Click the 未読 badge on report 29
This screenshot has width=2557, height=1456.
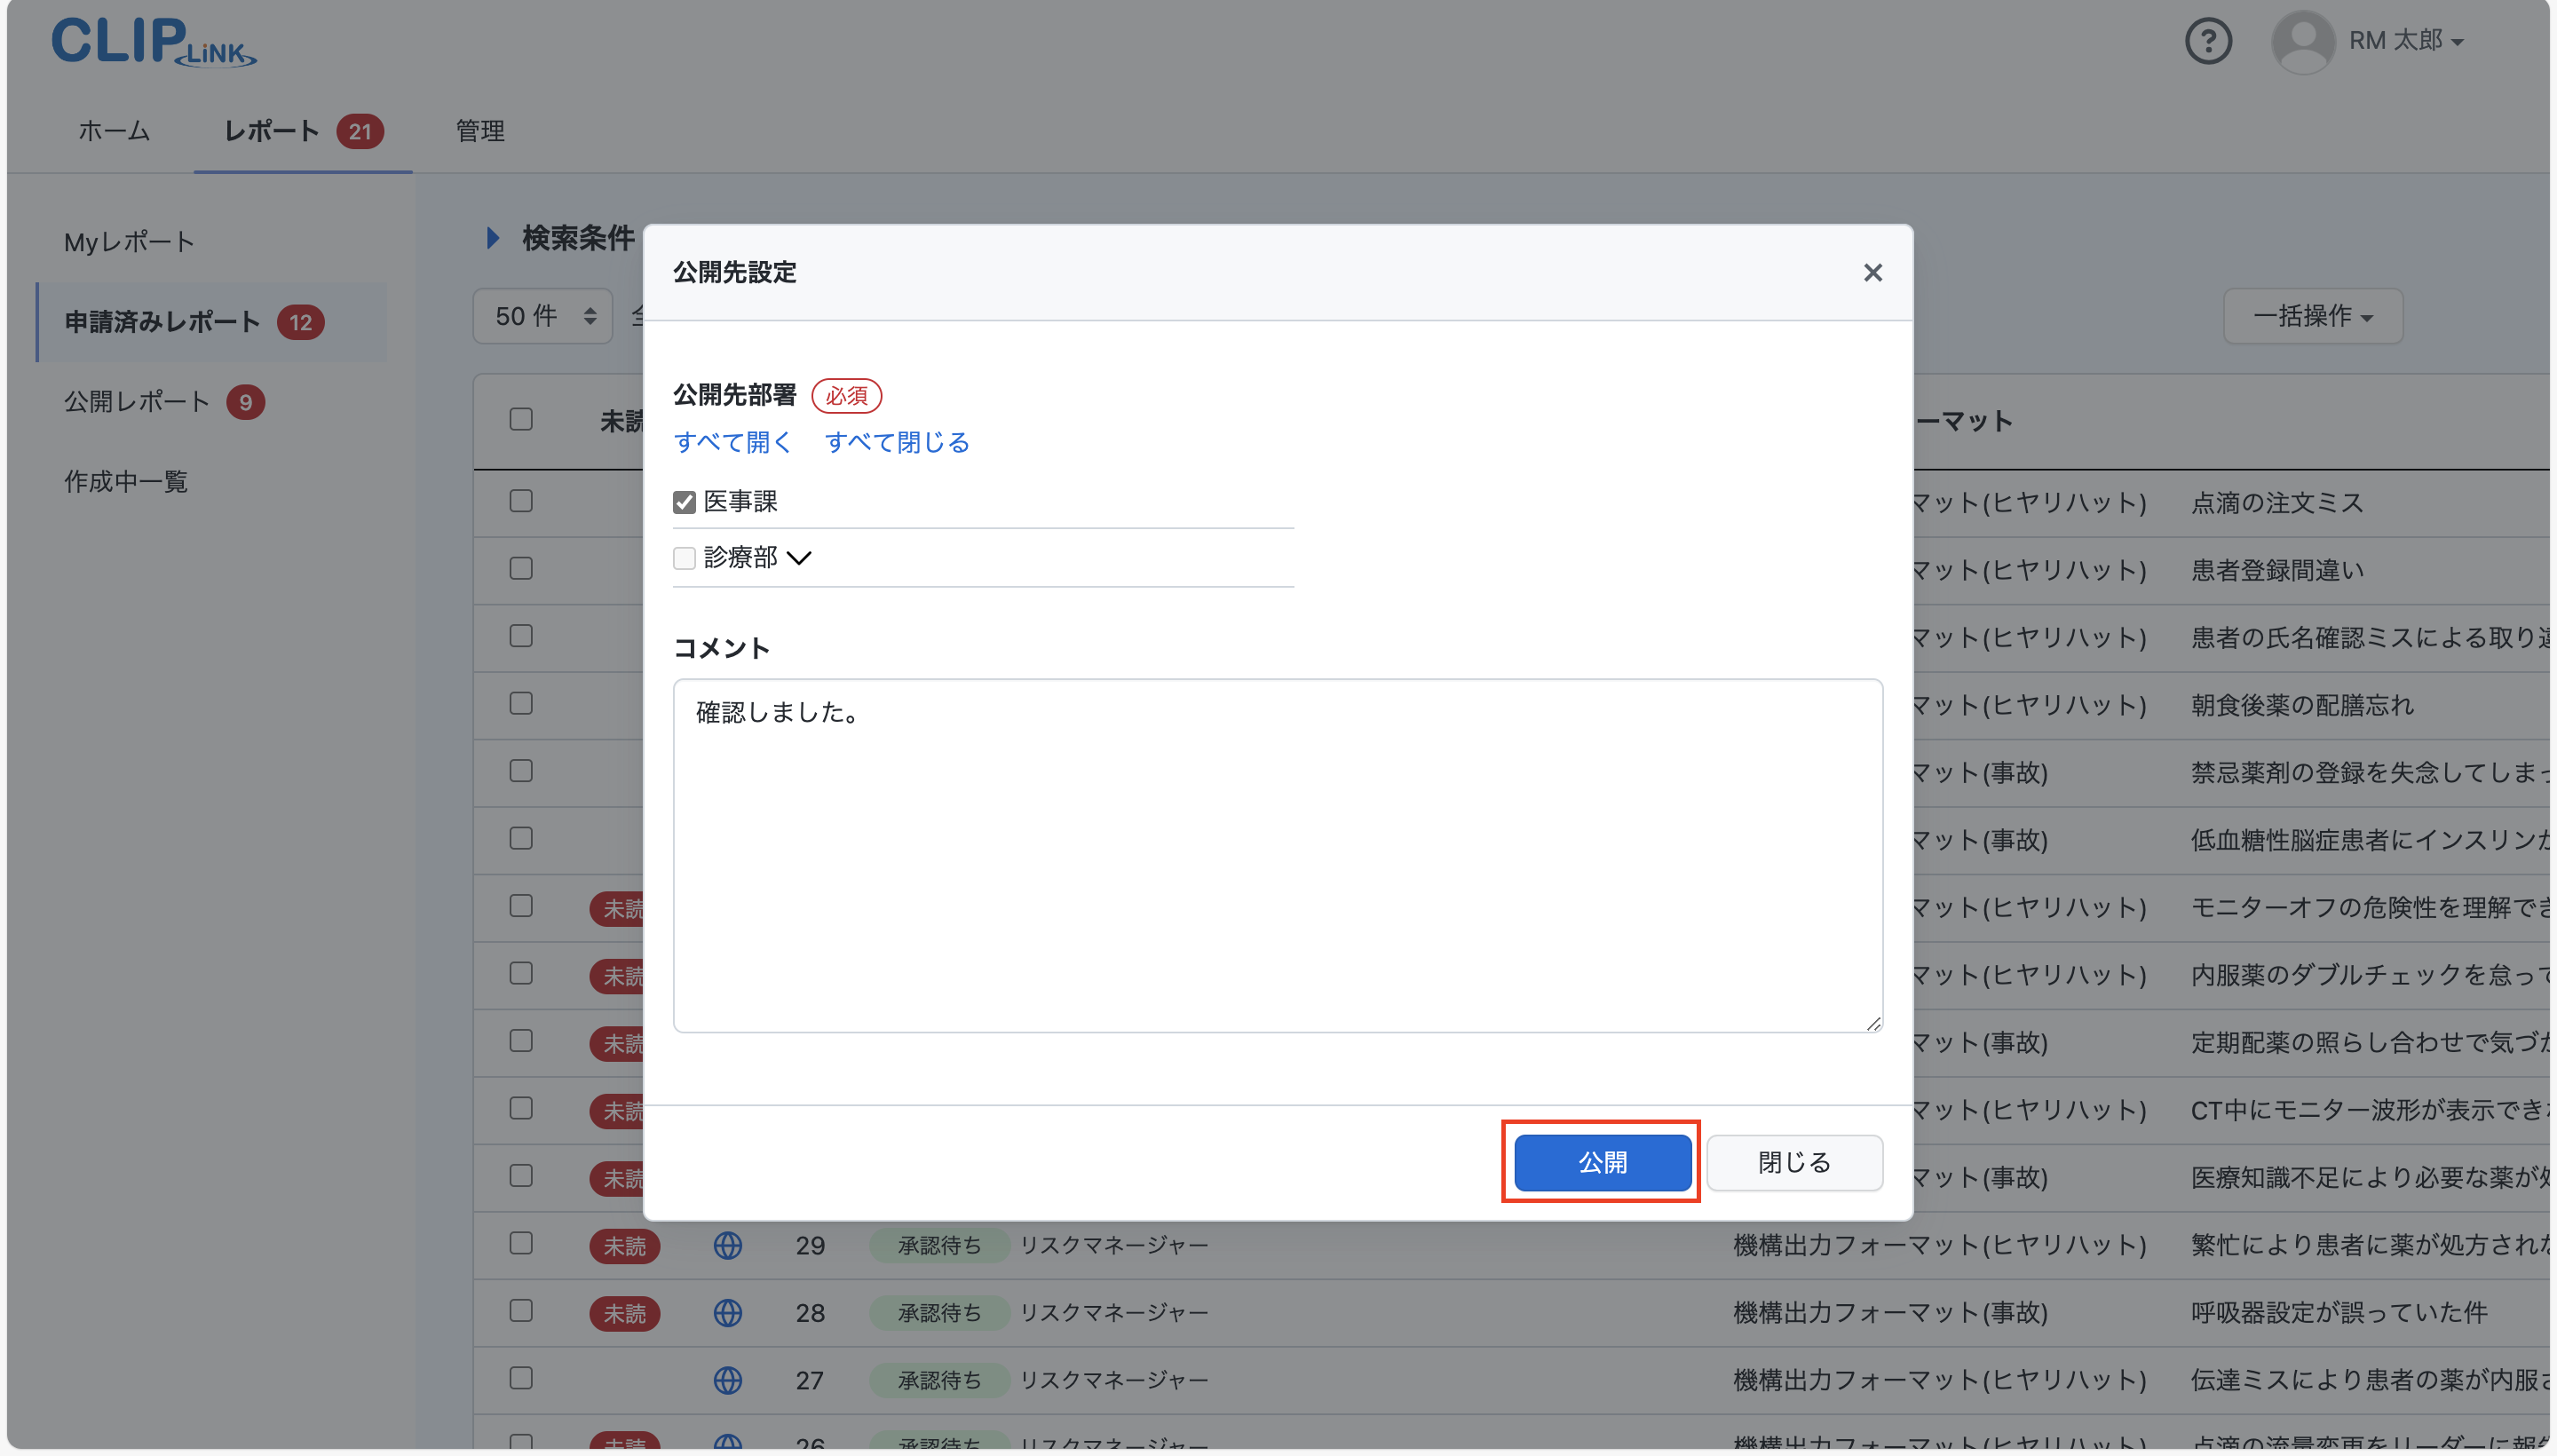point(625,1245)
